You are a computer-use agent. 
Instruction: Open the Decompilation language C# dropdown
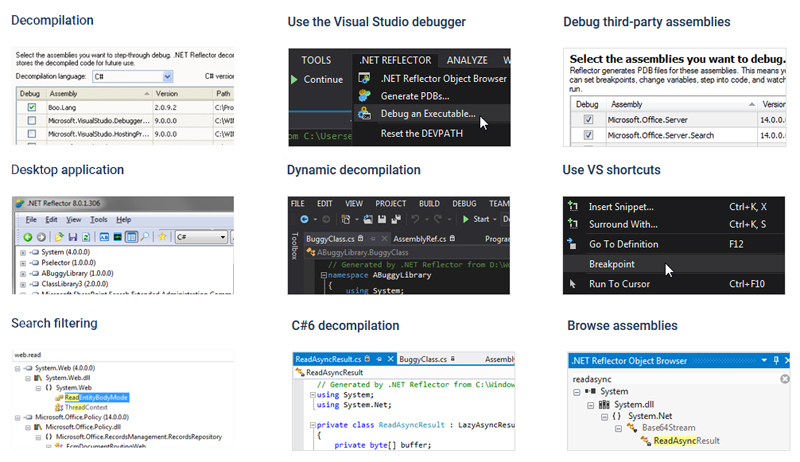[167, 76]
